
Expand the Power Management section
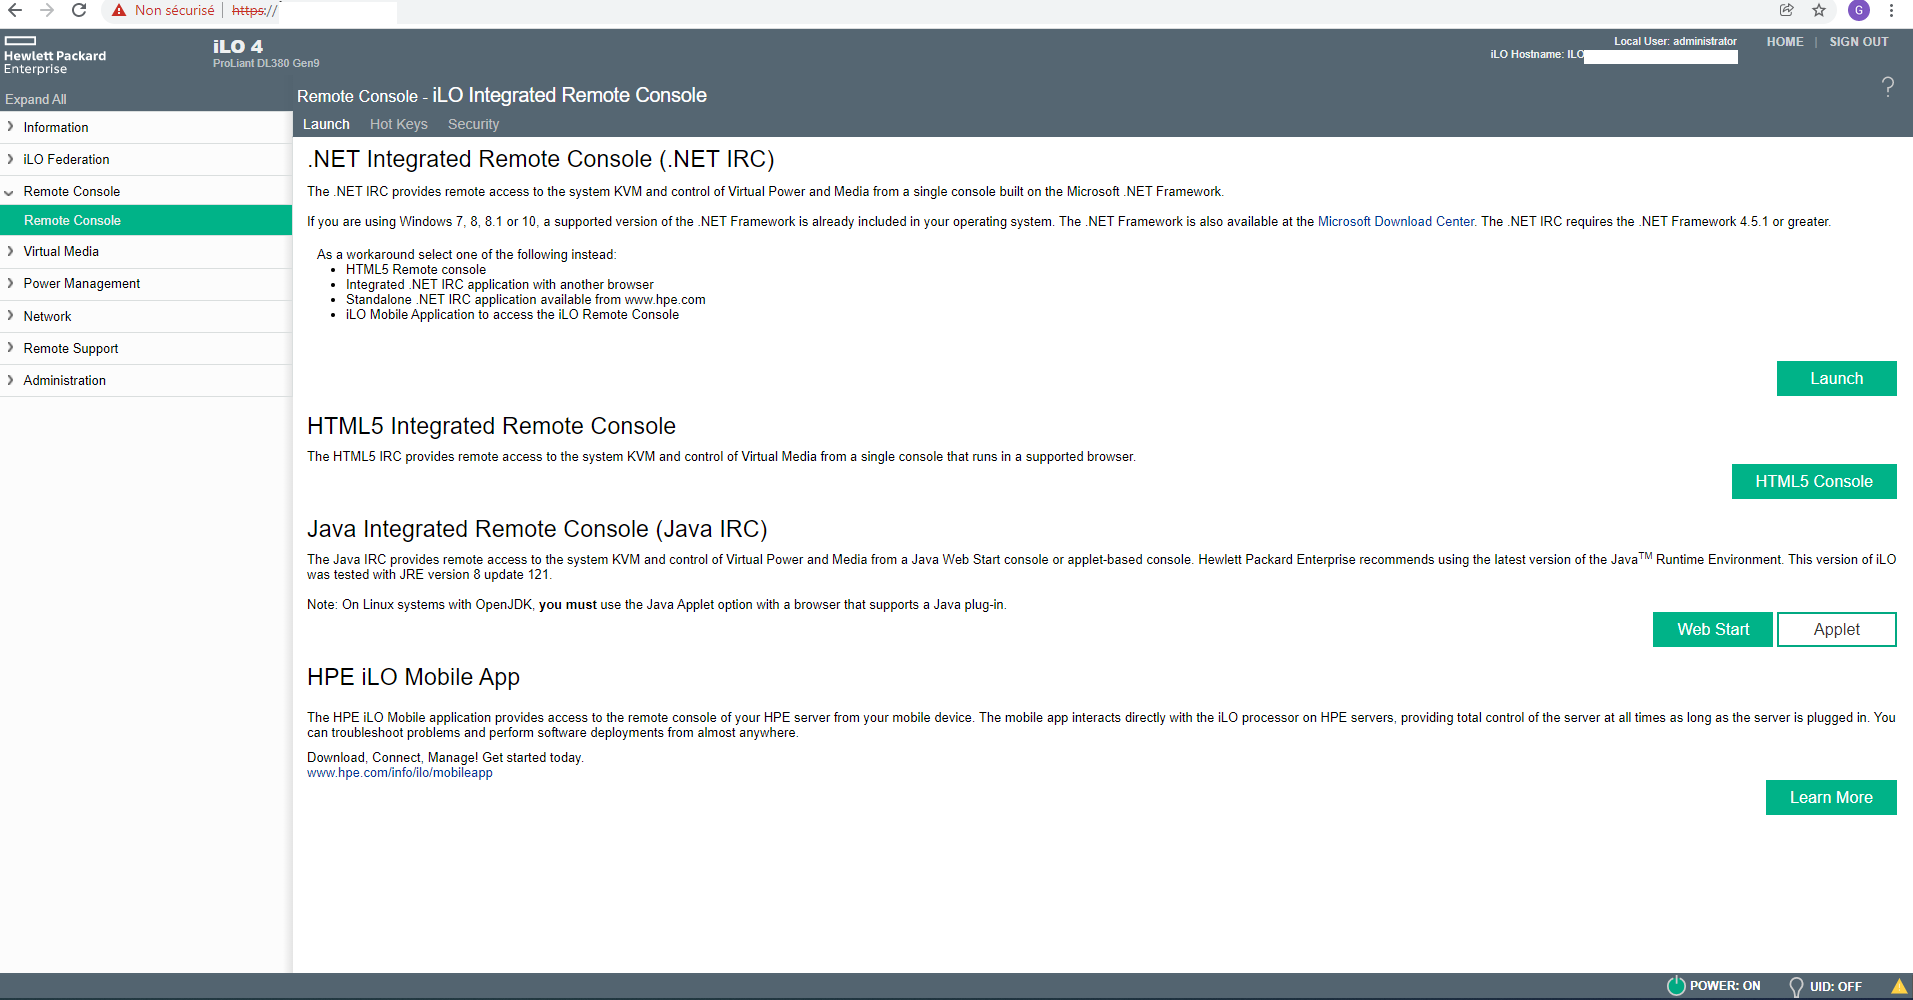(x=146, y=283)
